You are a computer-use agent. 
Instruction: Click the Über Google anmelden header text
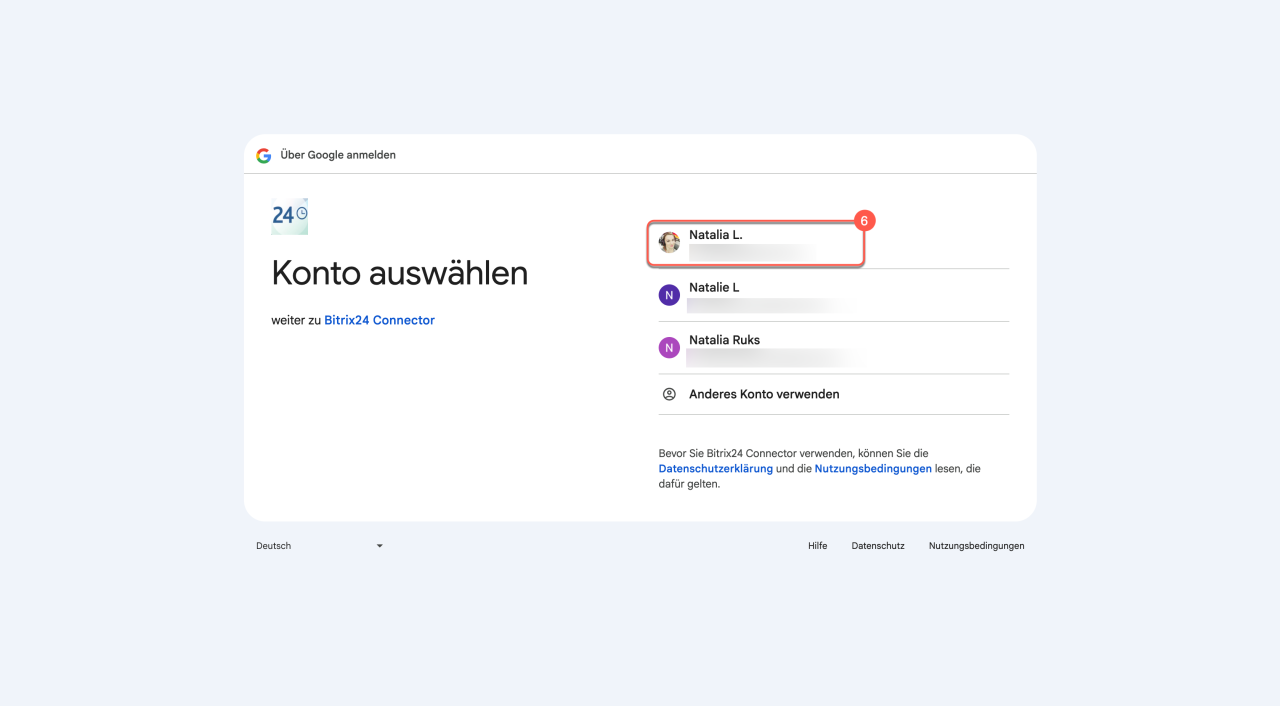[338, 155]
